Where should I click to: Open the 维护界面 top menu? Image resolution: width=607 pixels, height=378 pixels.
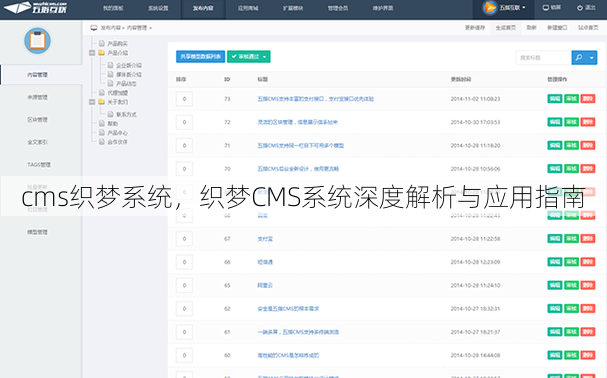pos(383,8)
